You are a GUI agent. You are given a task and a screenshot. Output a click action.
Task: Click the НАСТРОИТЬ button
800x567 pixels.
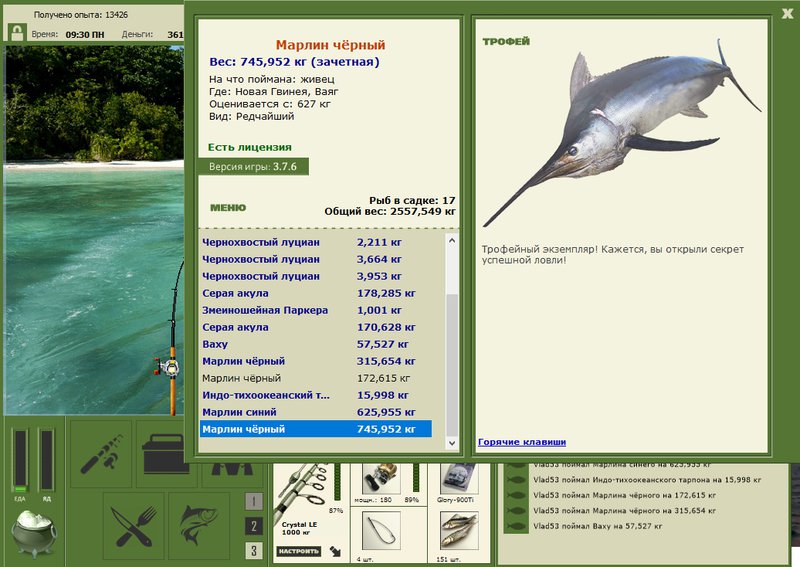pyautogui.click(x=299, y=551)
